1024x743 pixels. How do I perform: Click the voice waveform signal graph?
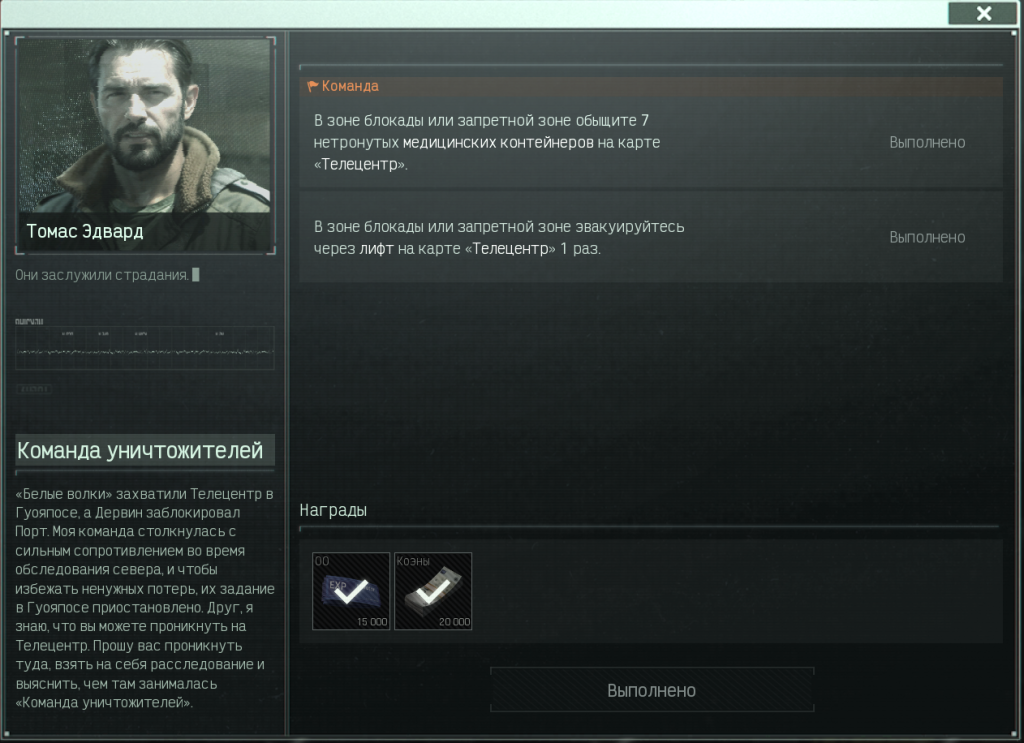pyautogui.click(x=144, y=347)
